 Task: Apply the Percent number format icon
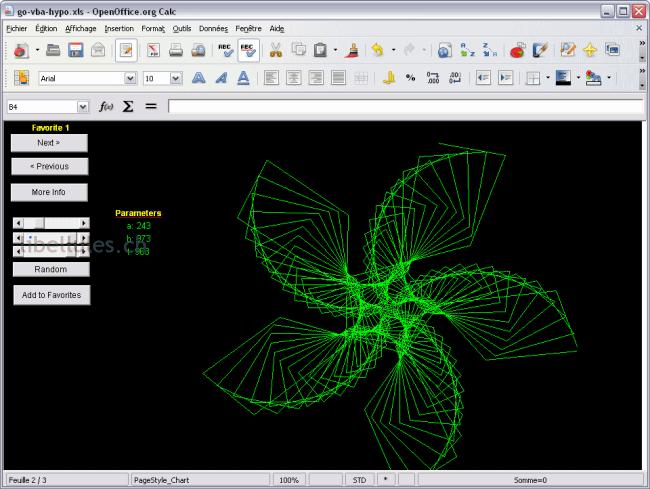click(410, 78)
